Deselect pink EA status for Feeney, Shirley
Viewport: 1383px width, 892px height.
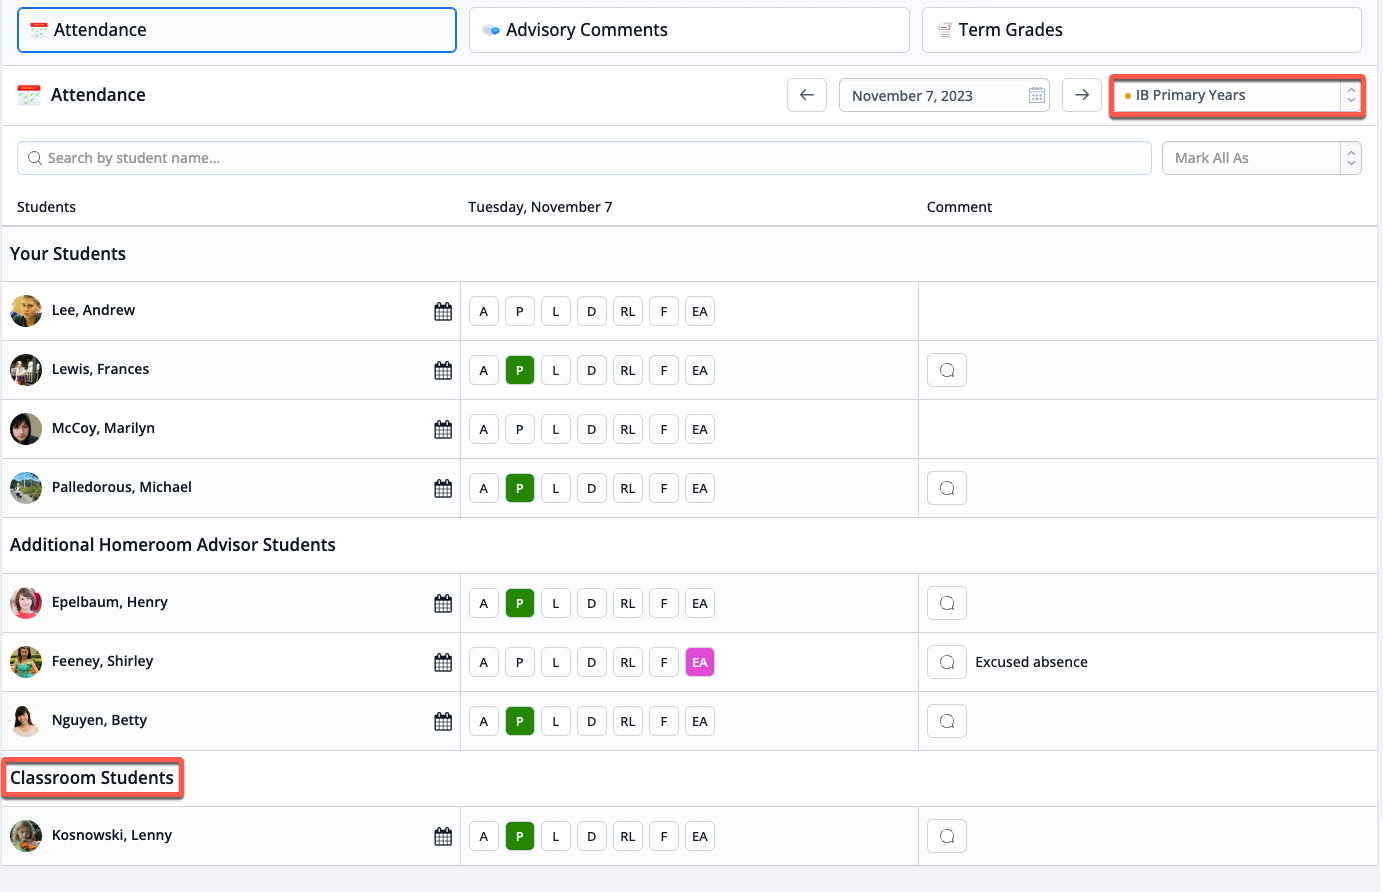click(x=700, y=663)
